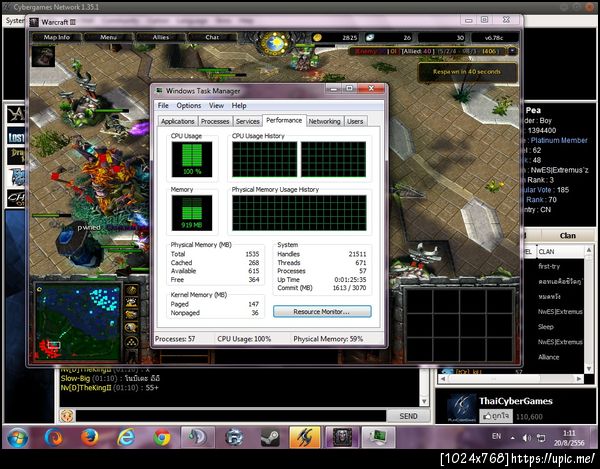600x469 pixels.
Task: Select the Performance tab
Action: (x=284, y=120)
